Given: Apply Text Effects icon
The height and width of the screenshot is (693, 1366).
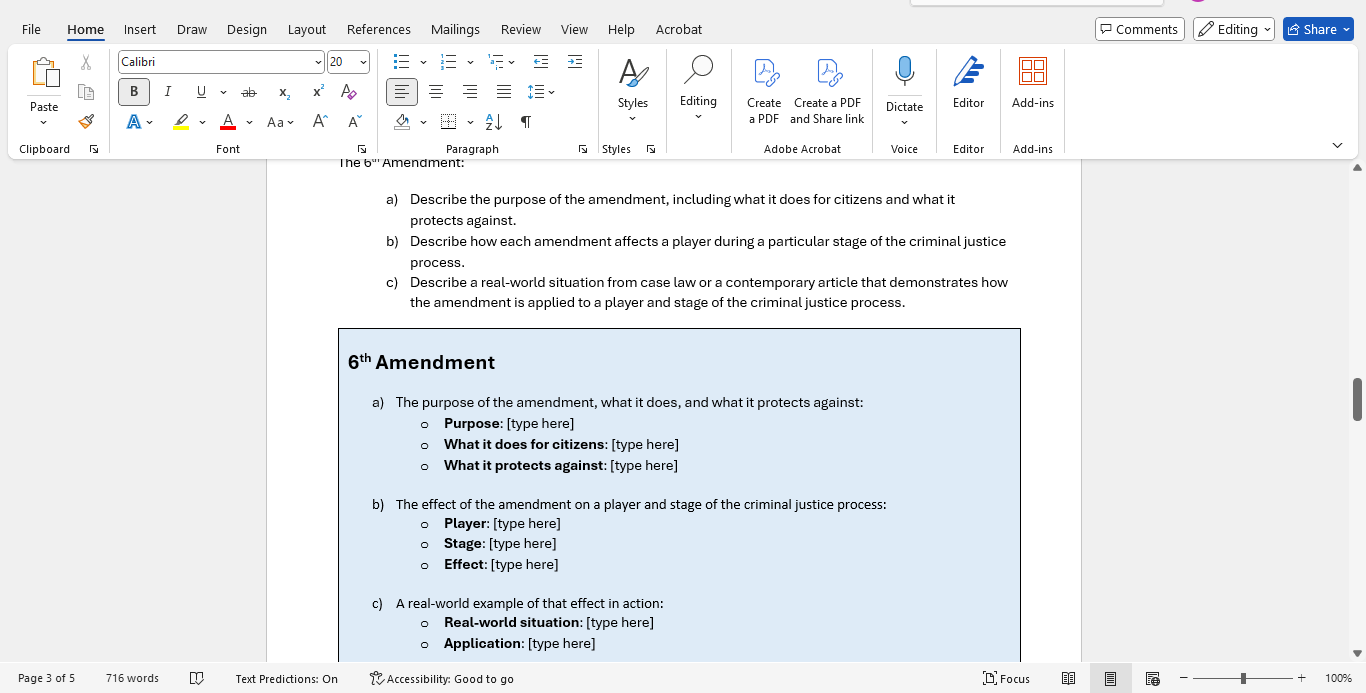Looking at the screenshot, I should [134, 122].
